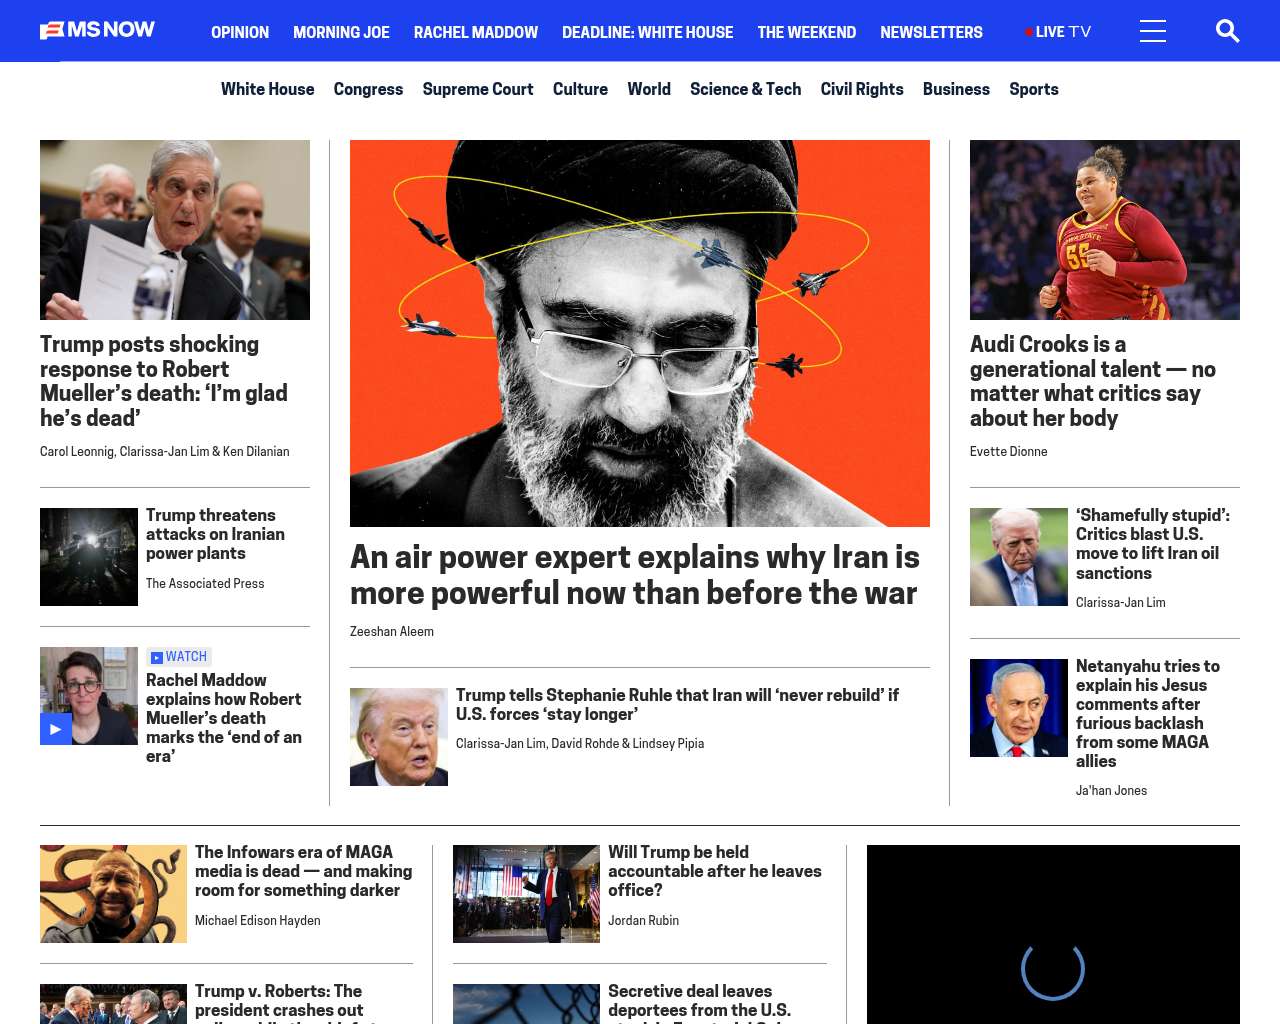Open the Mueller story byline by Carol Leonnig
Screen dimensions: 1280x1024
[165, 452]
